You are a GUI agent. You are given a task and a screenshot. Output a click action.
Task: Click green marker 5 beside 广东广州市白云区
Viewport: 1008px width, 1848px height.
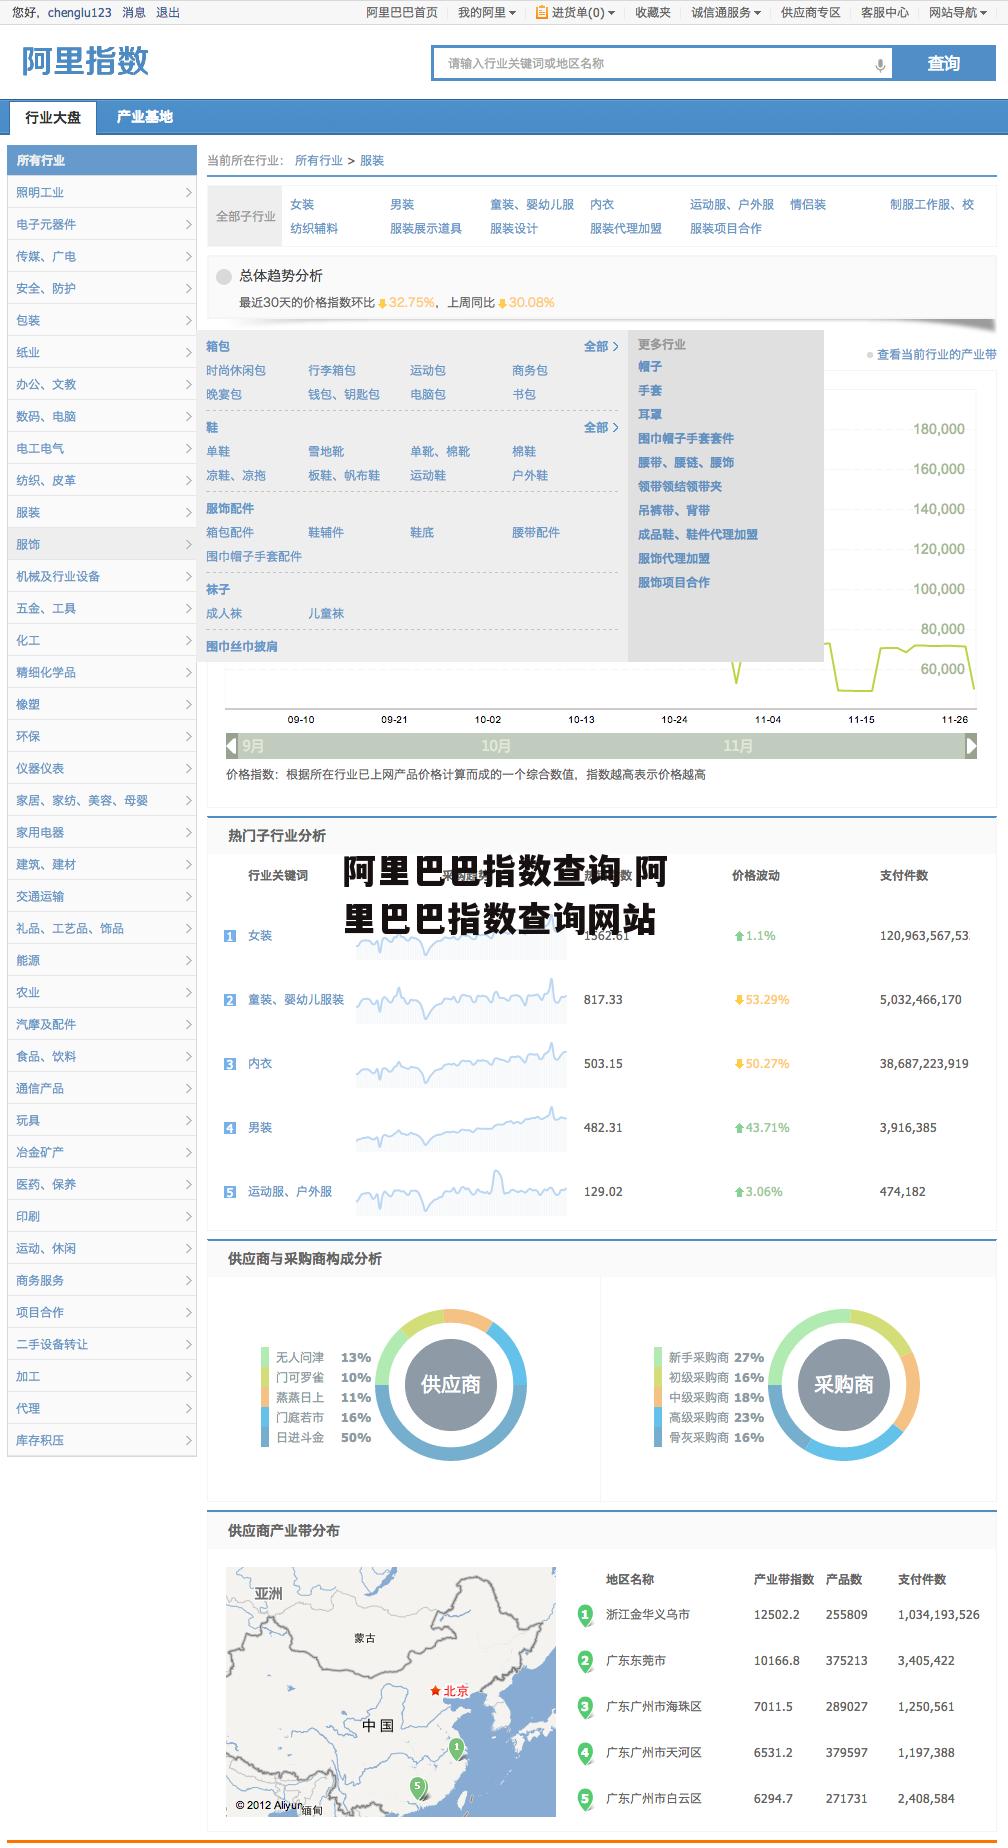(x=585, y=1799)
